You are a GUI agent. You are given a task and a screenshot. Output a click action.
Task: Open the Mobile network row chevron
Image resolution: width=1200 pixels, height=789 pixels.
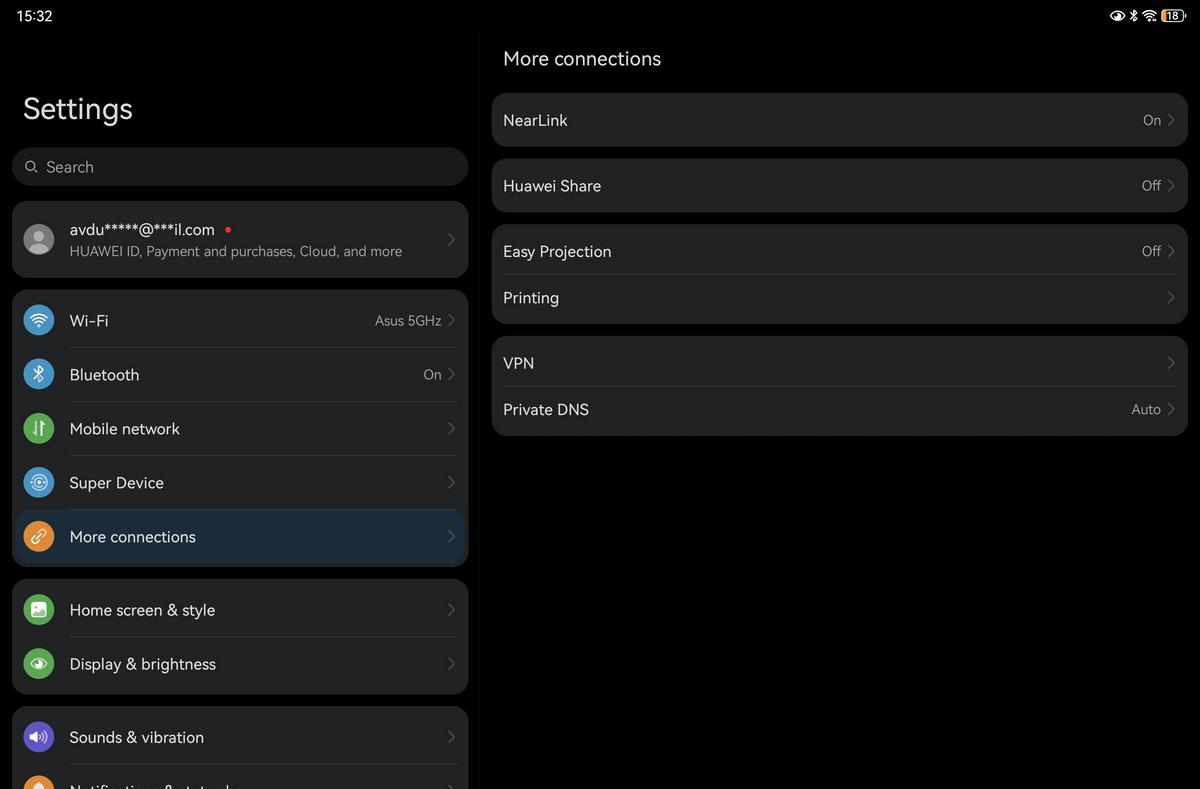451,429
